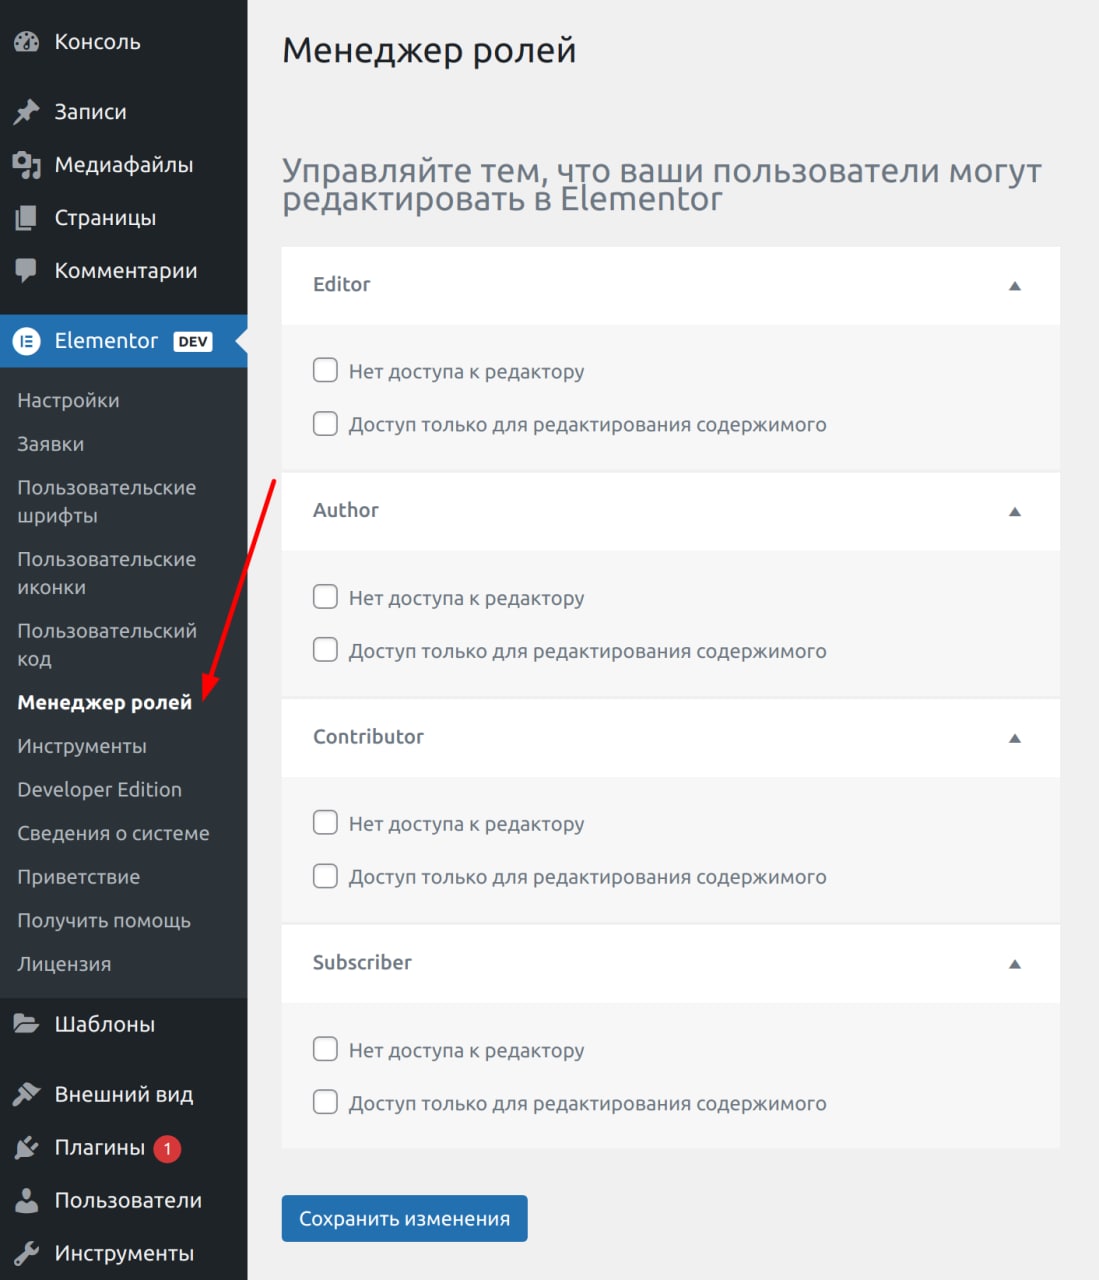Open Сведения о системе submenu item
1099x1280 pixels.
coord(113,833)
